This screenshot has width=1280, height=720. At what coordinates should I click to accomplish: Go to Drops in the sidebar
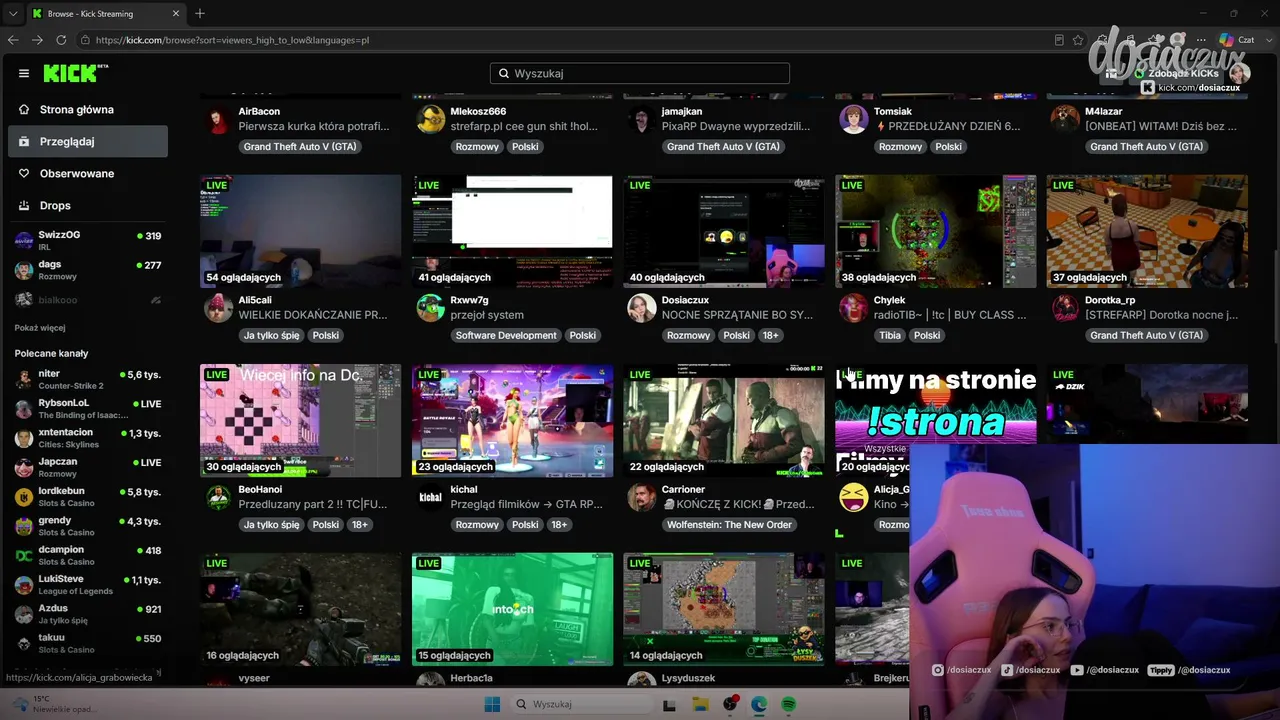click(x=88, y=206)
